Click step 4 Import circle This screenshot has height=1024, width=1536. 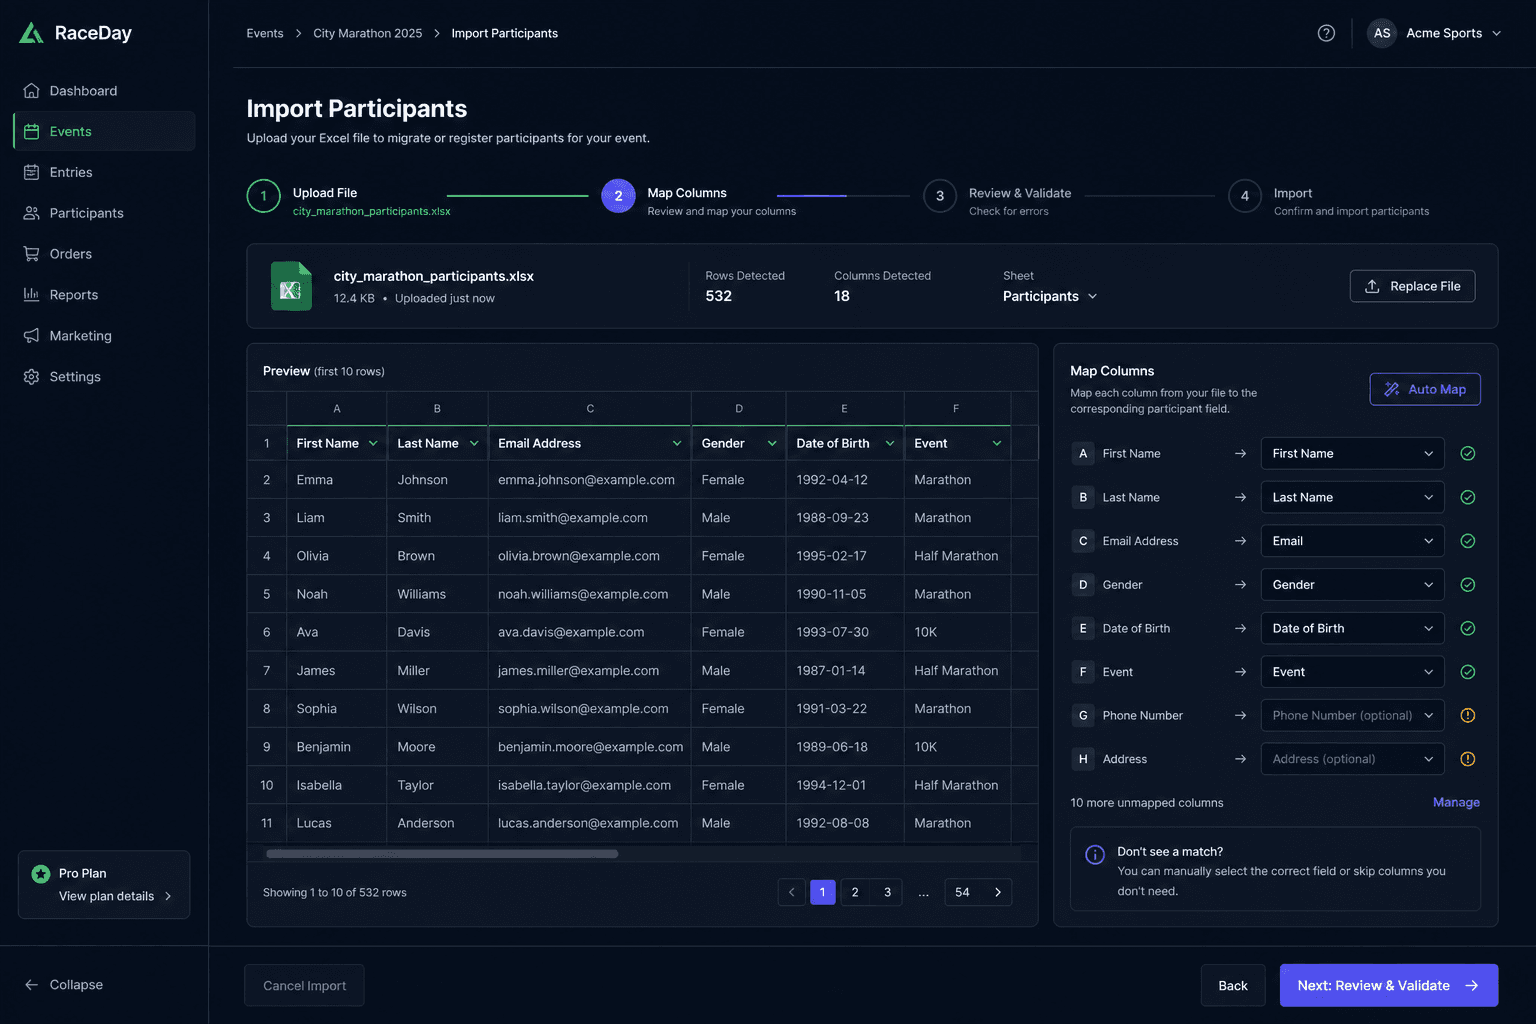coord(1245,196)
